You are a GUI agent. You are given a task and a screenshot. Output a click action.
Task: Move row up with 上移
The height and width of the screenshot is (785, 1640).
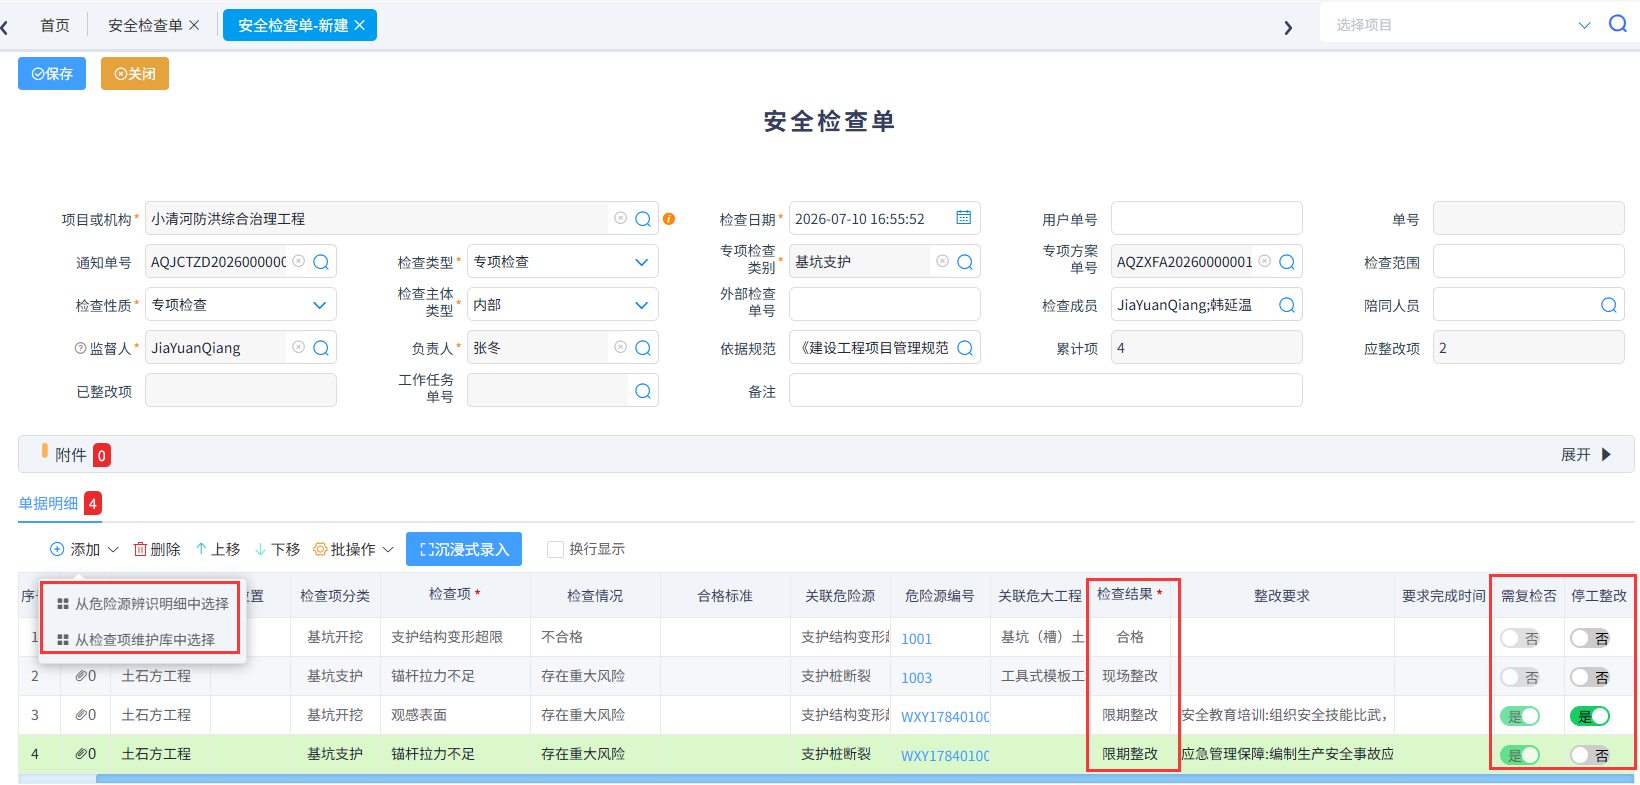(x=217, y=549)
